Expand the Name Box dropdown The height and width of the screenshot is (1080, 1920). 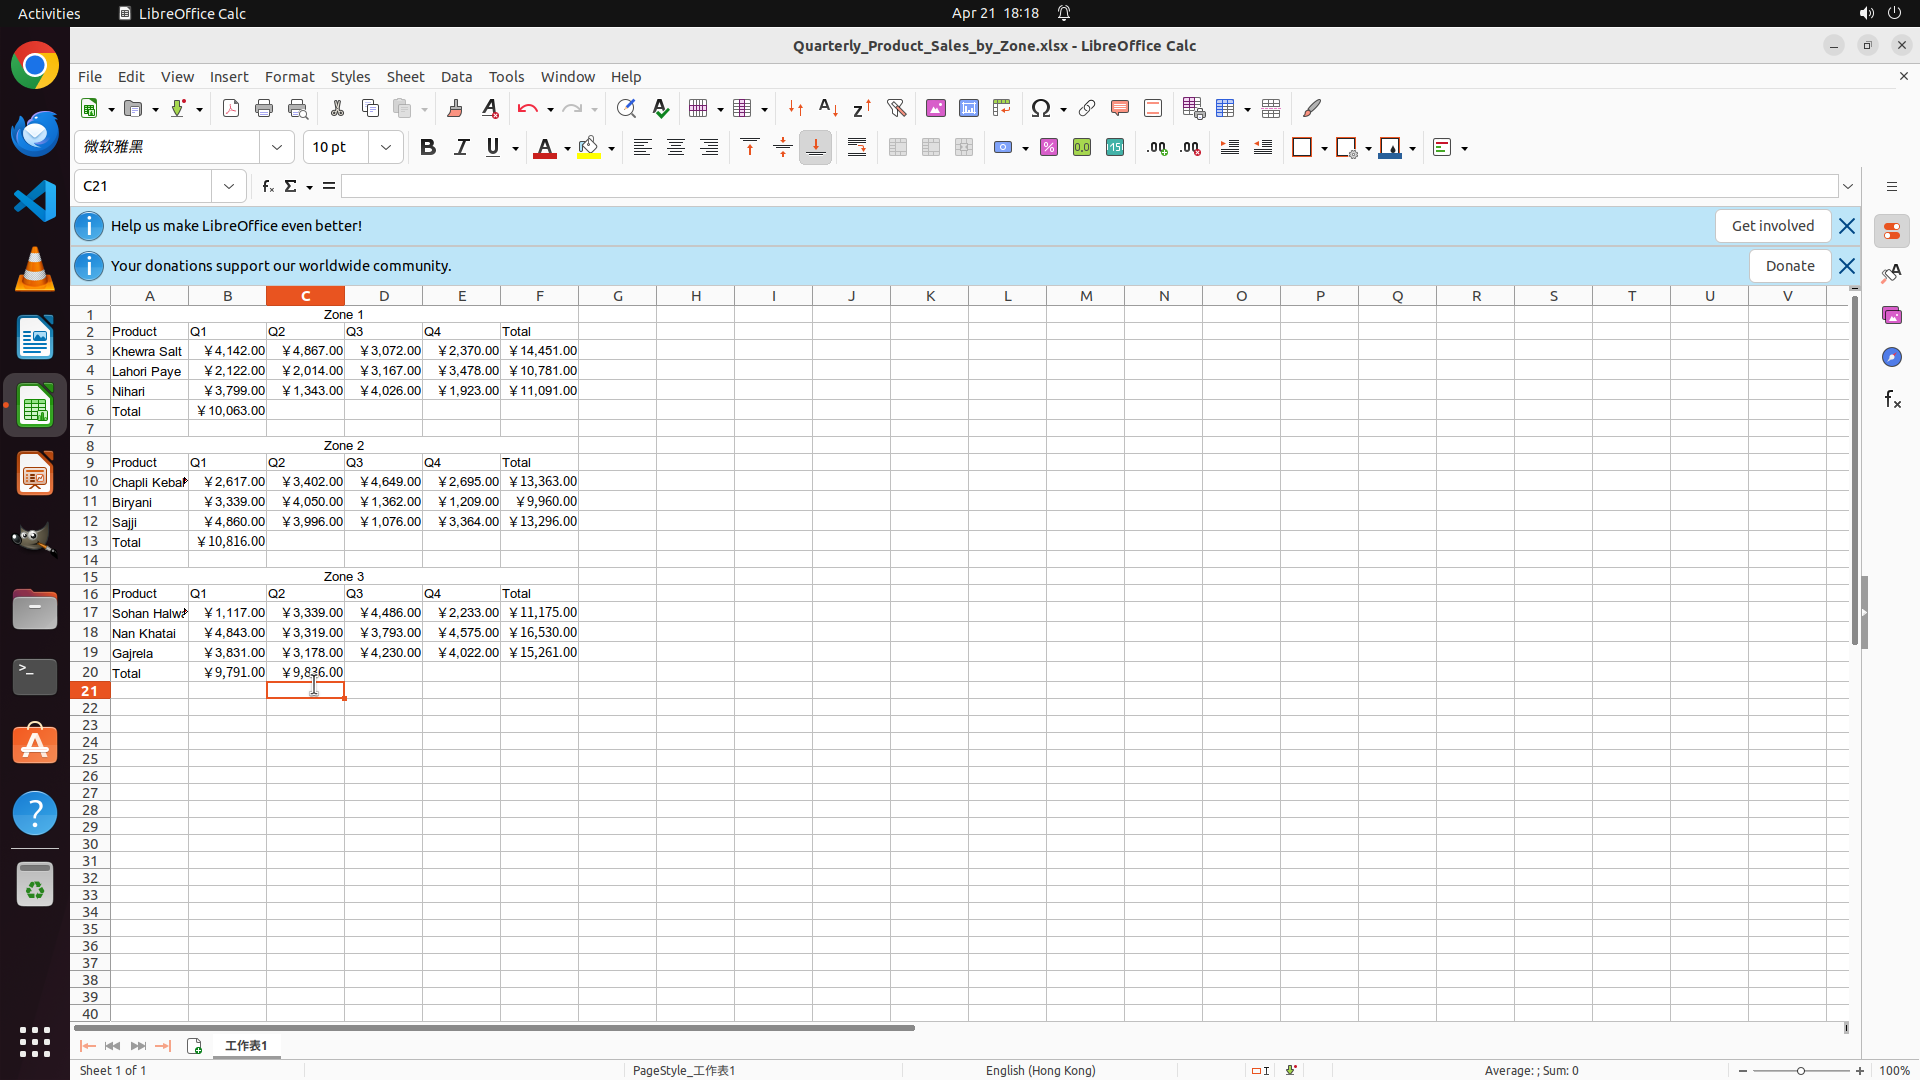229,186
